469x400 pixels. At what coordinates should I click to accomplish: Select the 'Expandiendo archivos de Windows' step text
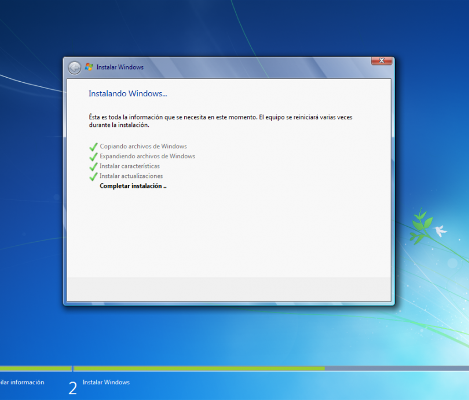coord(147,156)
